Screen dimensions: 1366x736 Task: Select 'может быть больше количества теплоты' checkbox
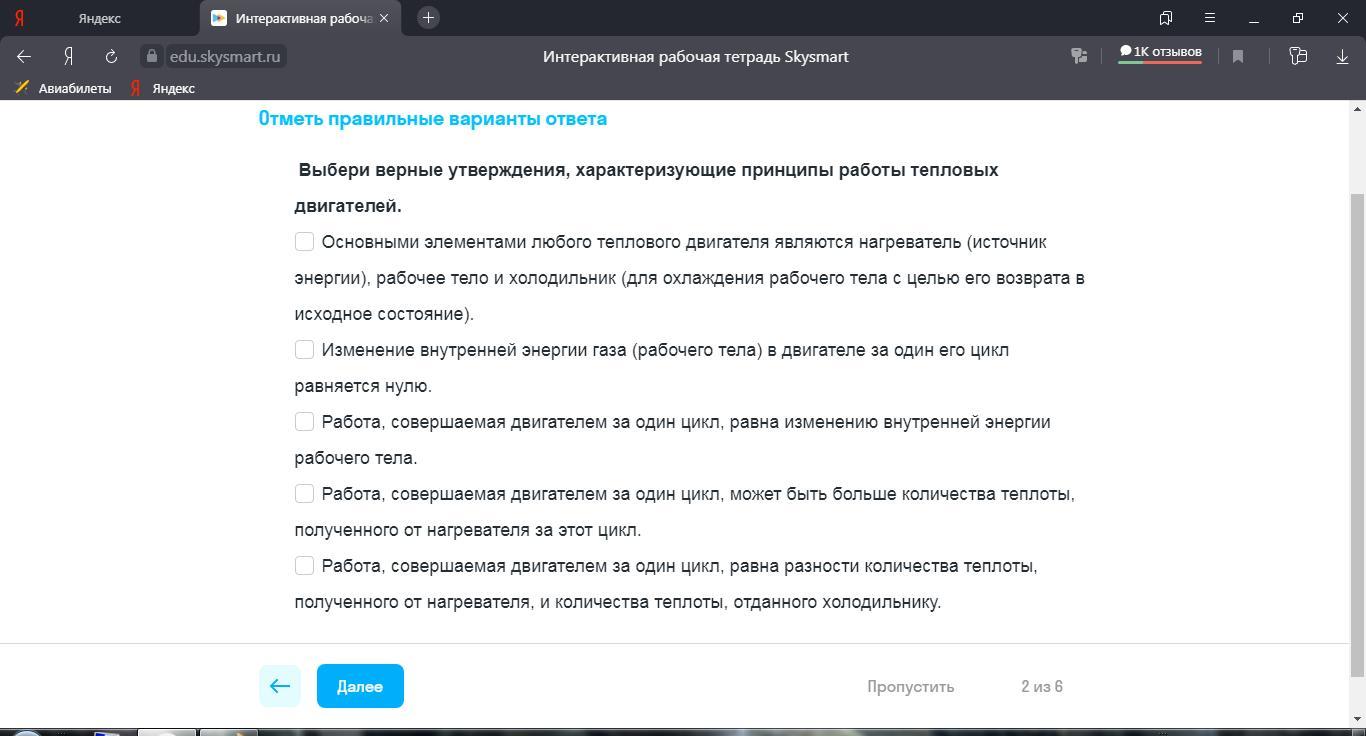(x=305, y=494)
